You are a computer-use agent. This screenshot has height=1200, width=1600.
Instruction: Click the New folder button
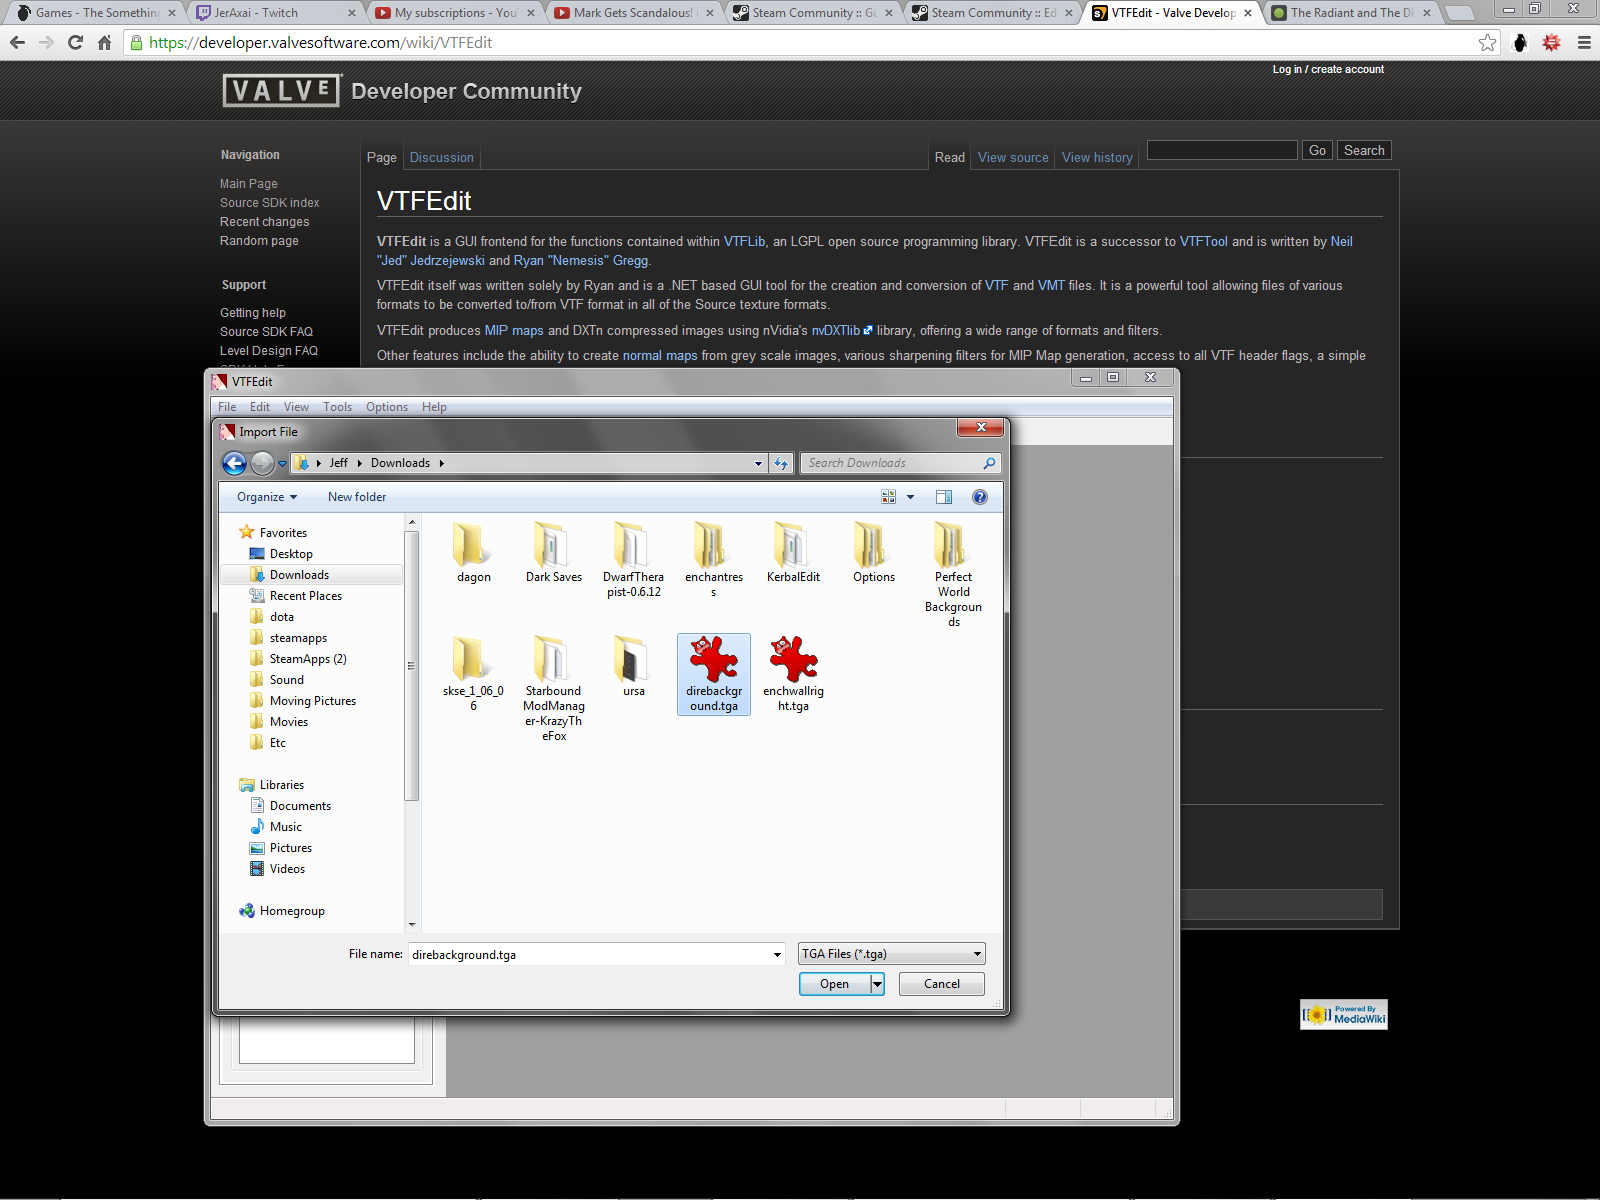pyautogui.click(x=357, y=497)
